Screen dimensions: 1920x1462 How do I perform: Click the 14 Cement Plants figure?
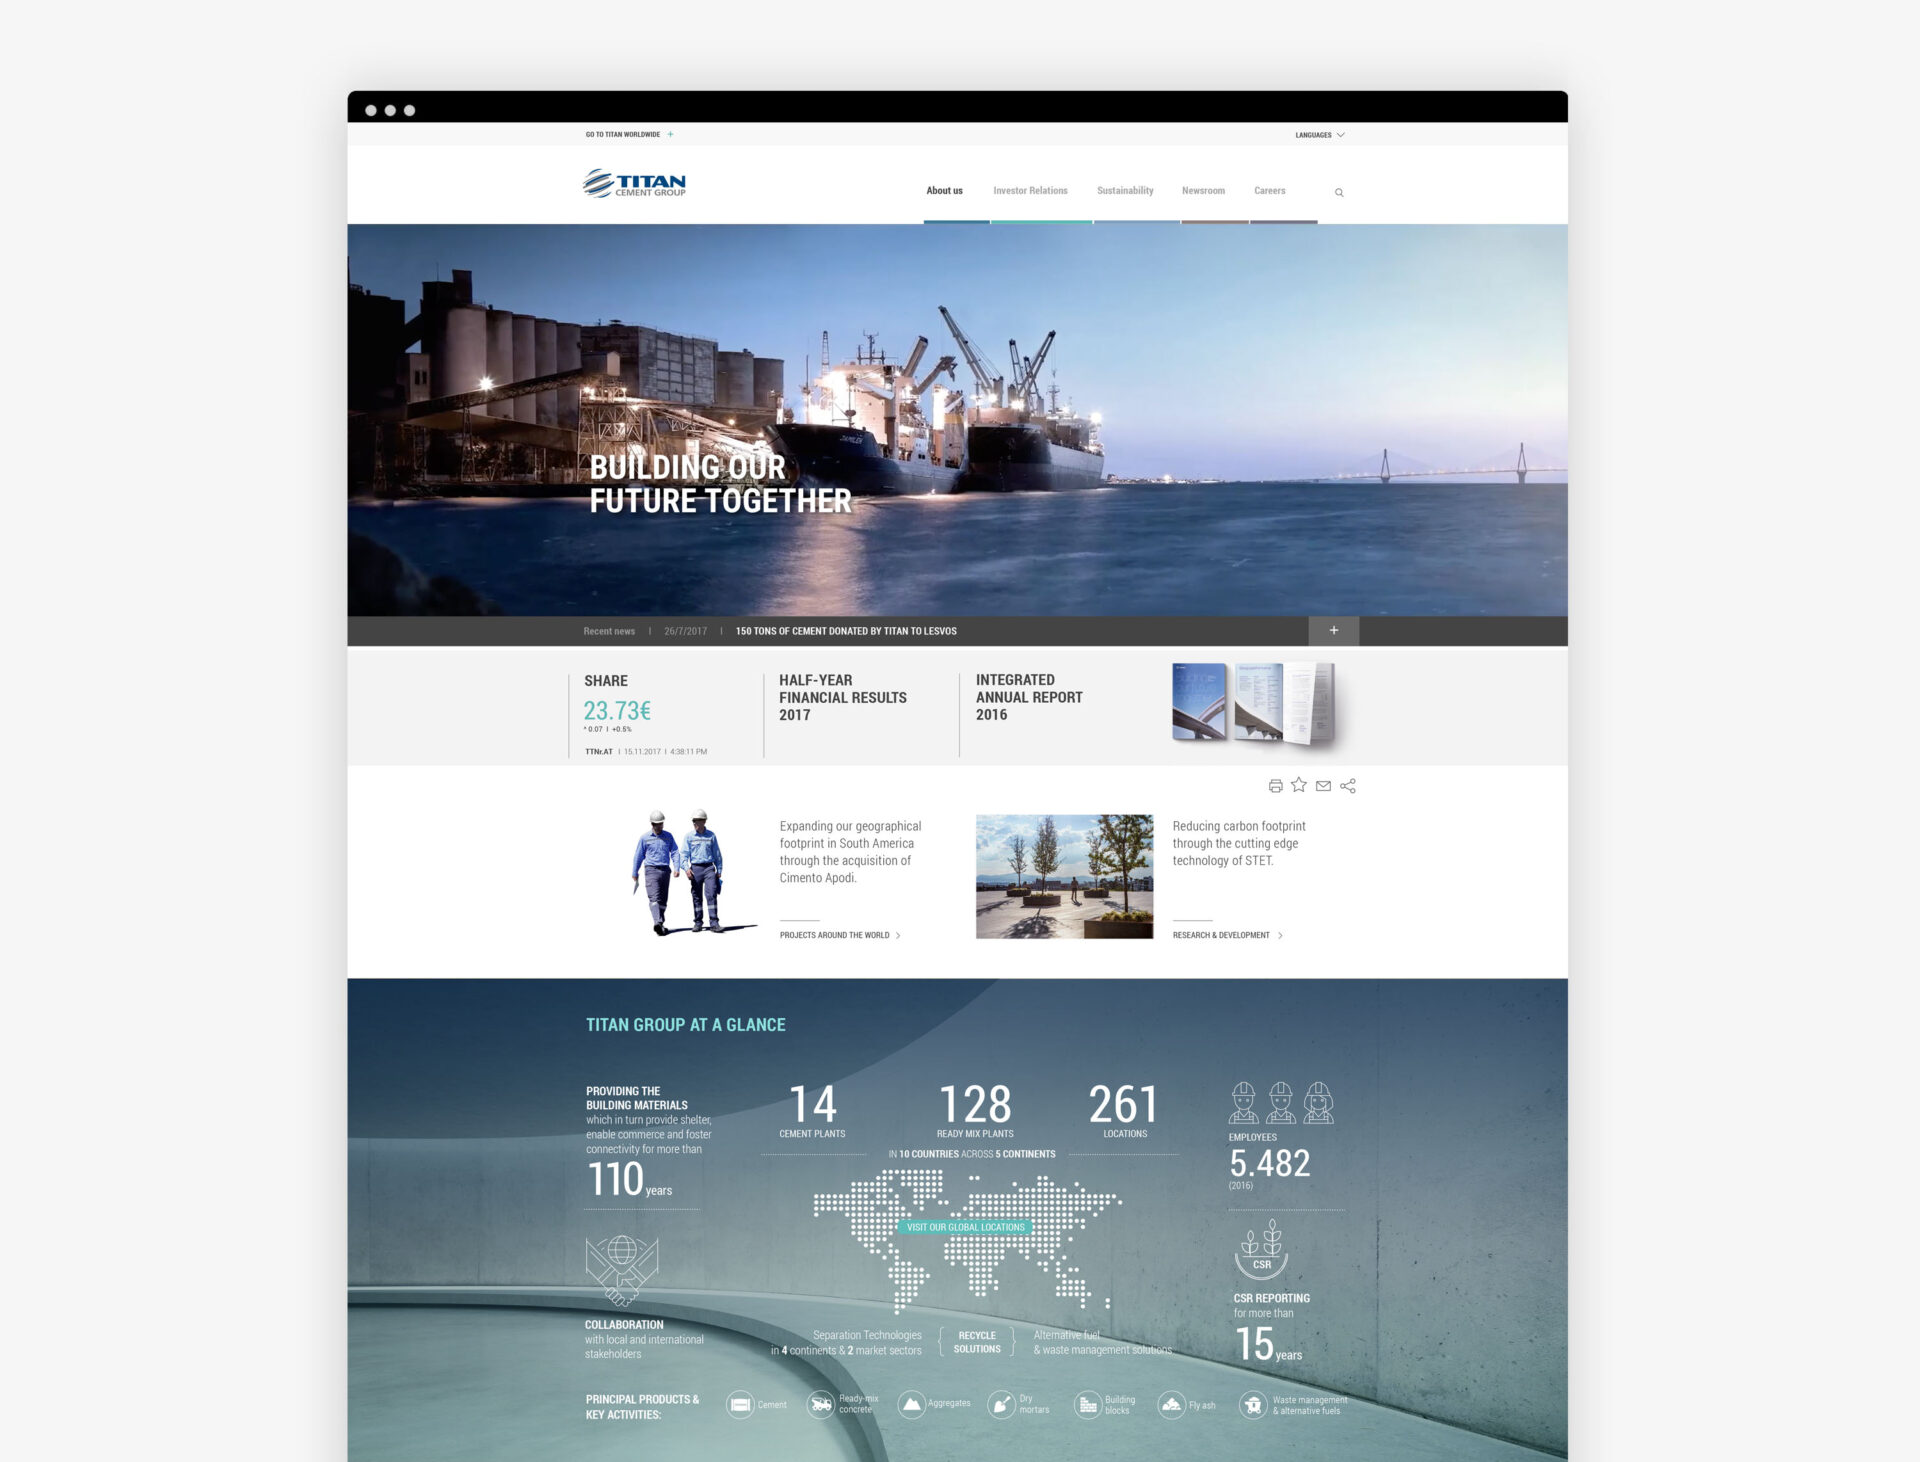812,1111
